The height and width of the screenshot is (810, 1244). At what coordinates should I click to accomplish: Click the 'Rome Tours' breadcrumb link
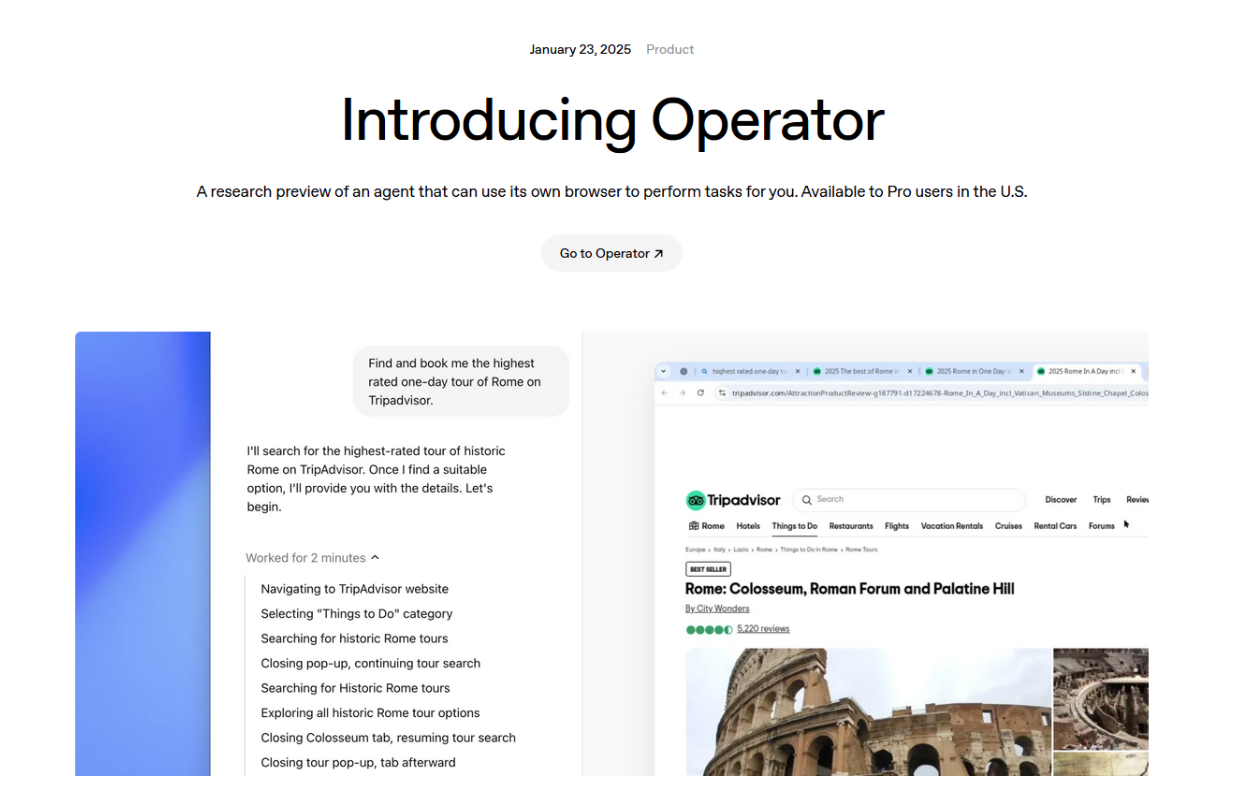(861, 550)
